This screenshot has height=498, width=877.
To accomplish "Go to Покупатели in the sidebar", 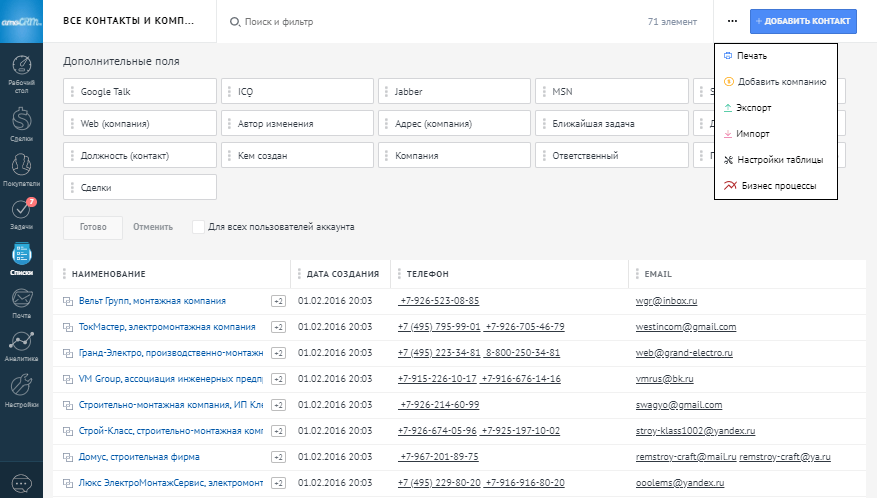I will pyautogui.click(x=21, y=169).
